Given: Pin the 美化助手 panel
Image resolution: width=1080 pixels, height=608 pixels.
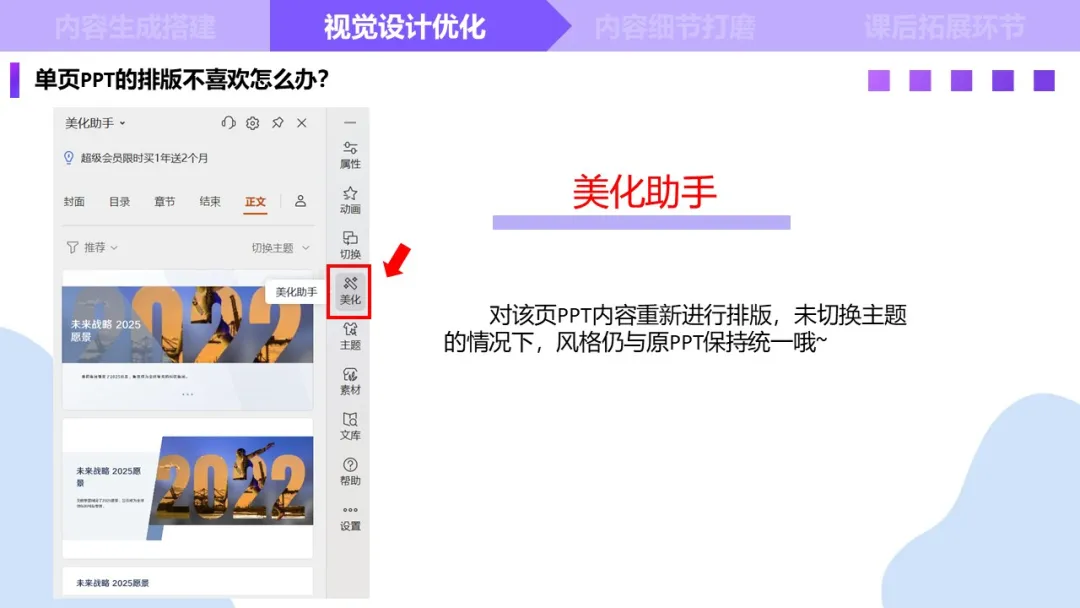Looking at the screenshot, I should 278,123.
